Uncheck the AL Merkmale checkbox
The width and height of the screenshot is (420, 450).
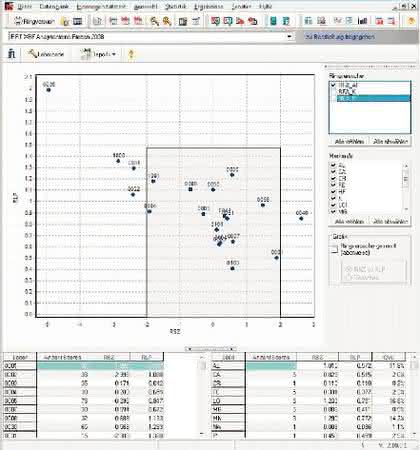[333, 165]
